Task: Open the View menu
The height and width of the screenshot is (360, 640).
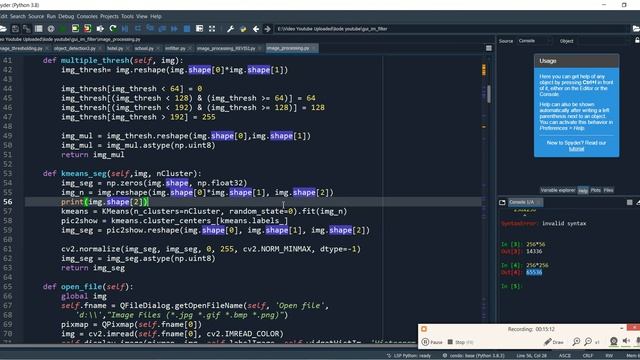Action: click(x=142, y=16)
